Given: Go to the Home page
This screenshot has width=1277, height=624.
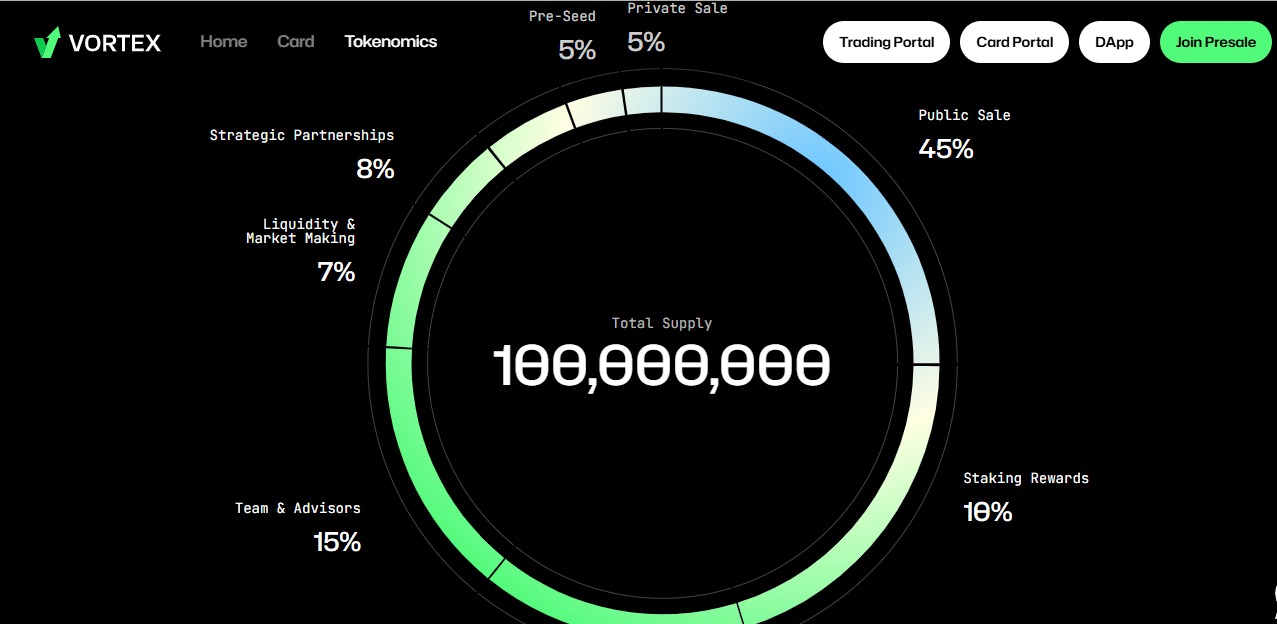Looking at the screenshot, I should [x=223, y=42].
